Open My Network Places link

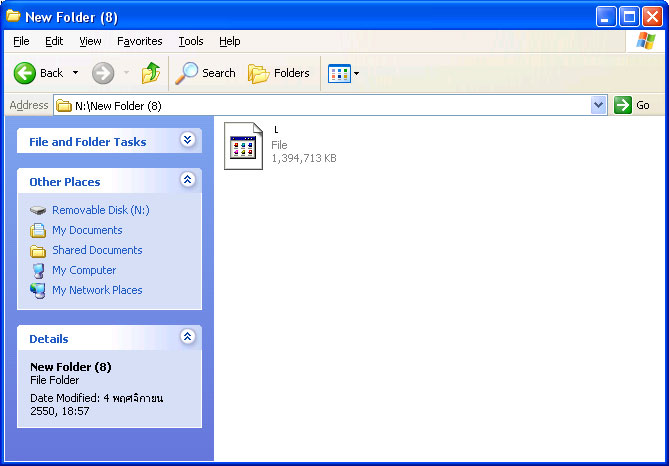pos(97,290)
